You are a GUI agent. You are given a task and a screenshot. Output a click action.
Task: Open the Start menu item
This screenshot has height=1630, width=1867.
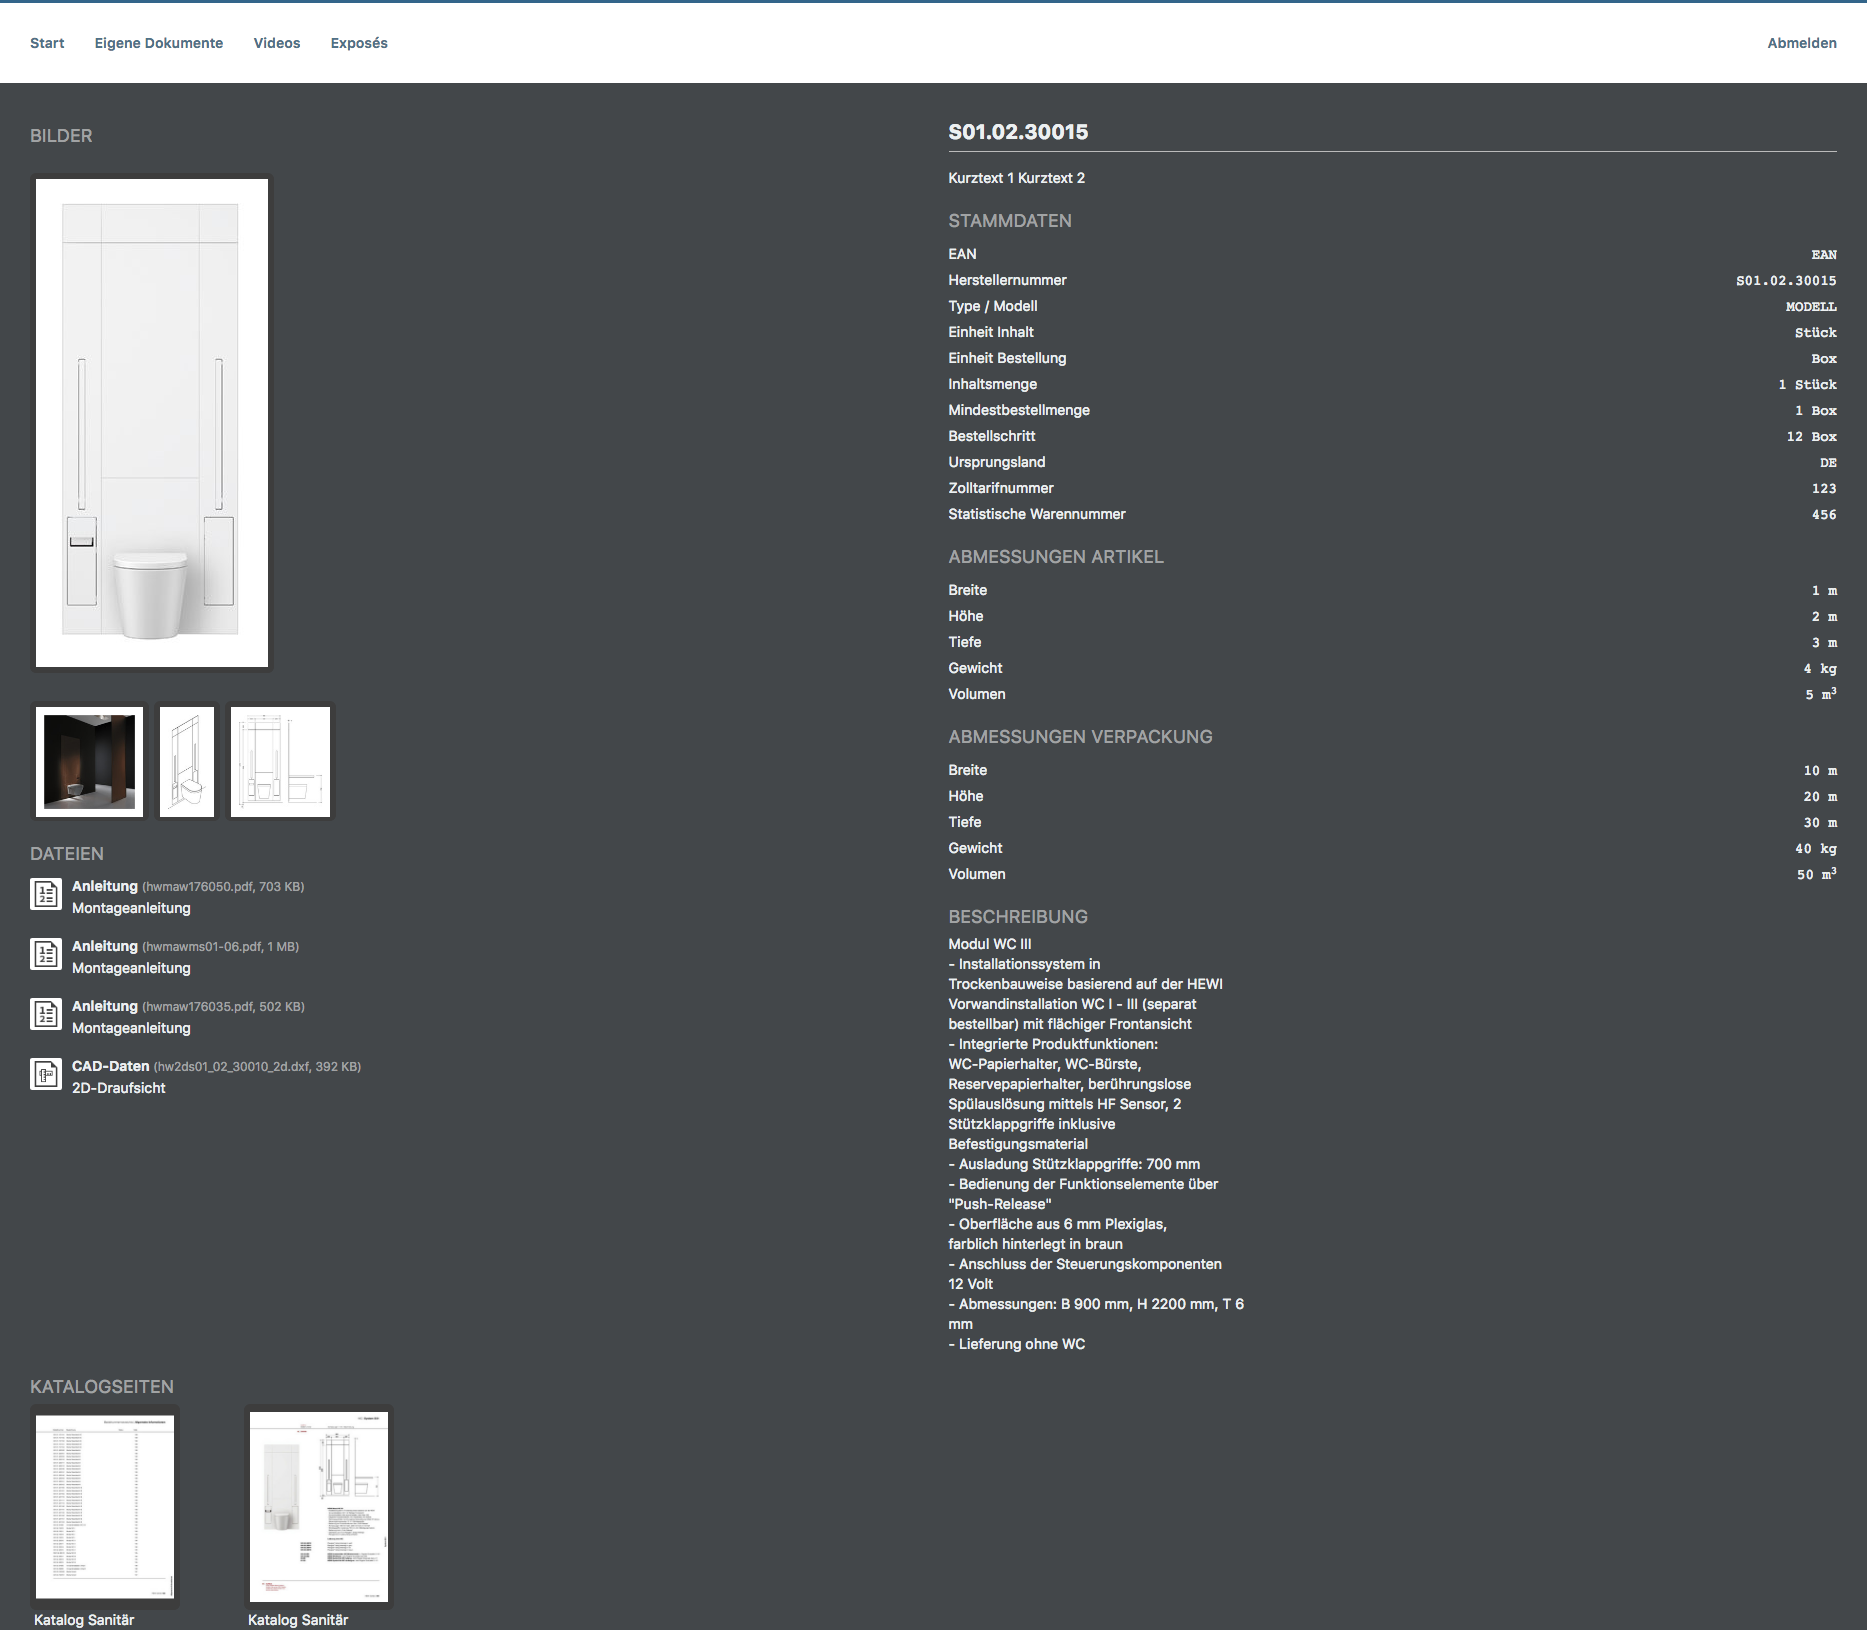pos(47,43)
